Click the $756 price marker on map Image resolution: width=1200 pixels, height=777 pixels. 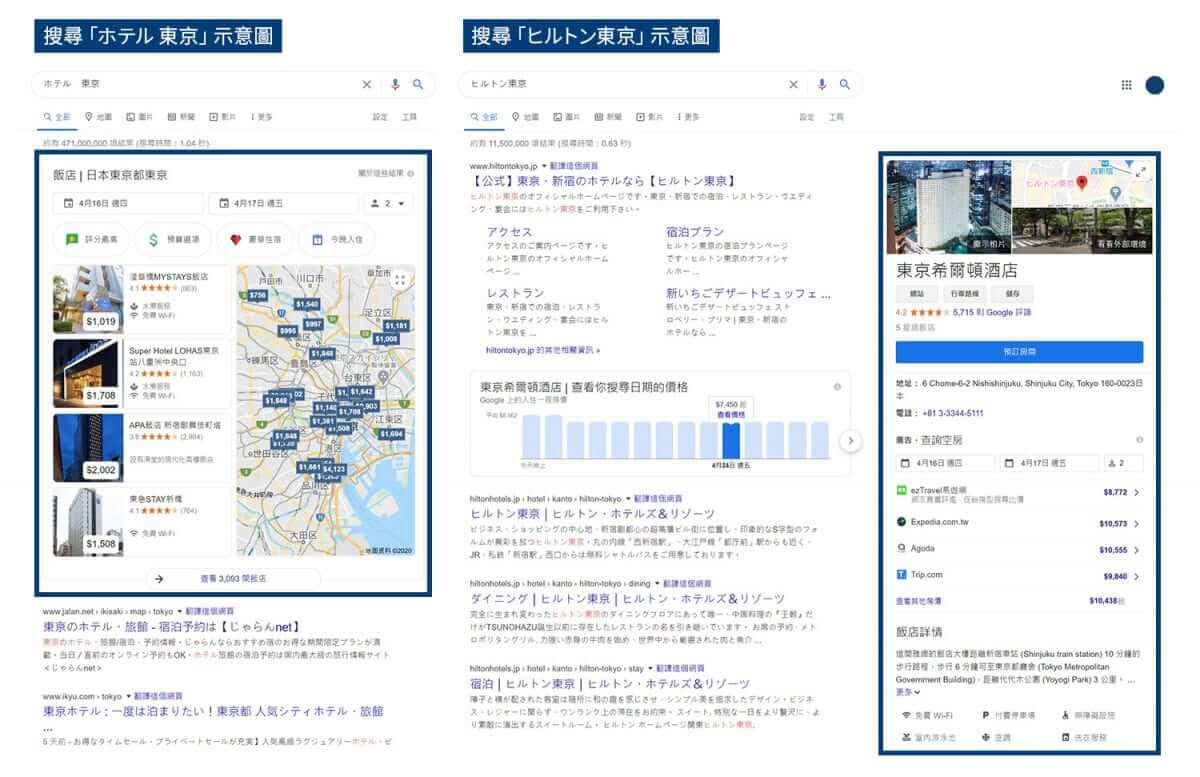coord(258,296)
